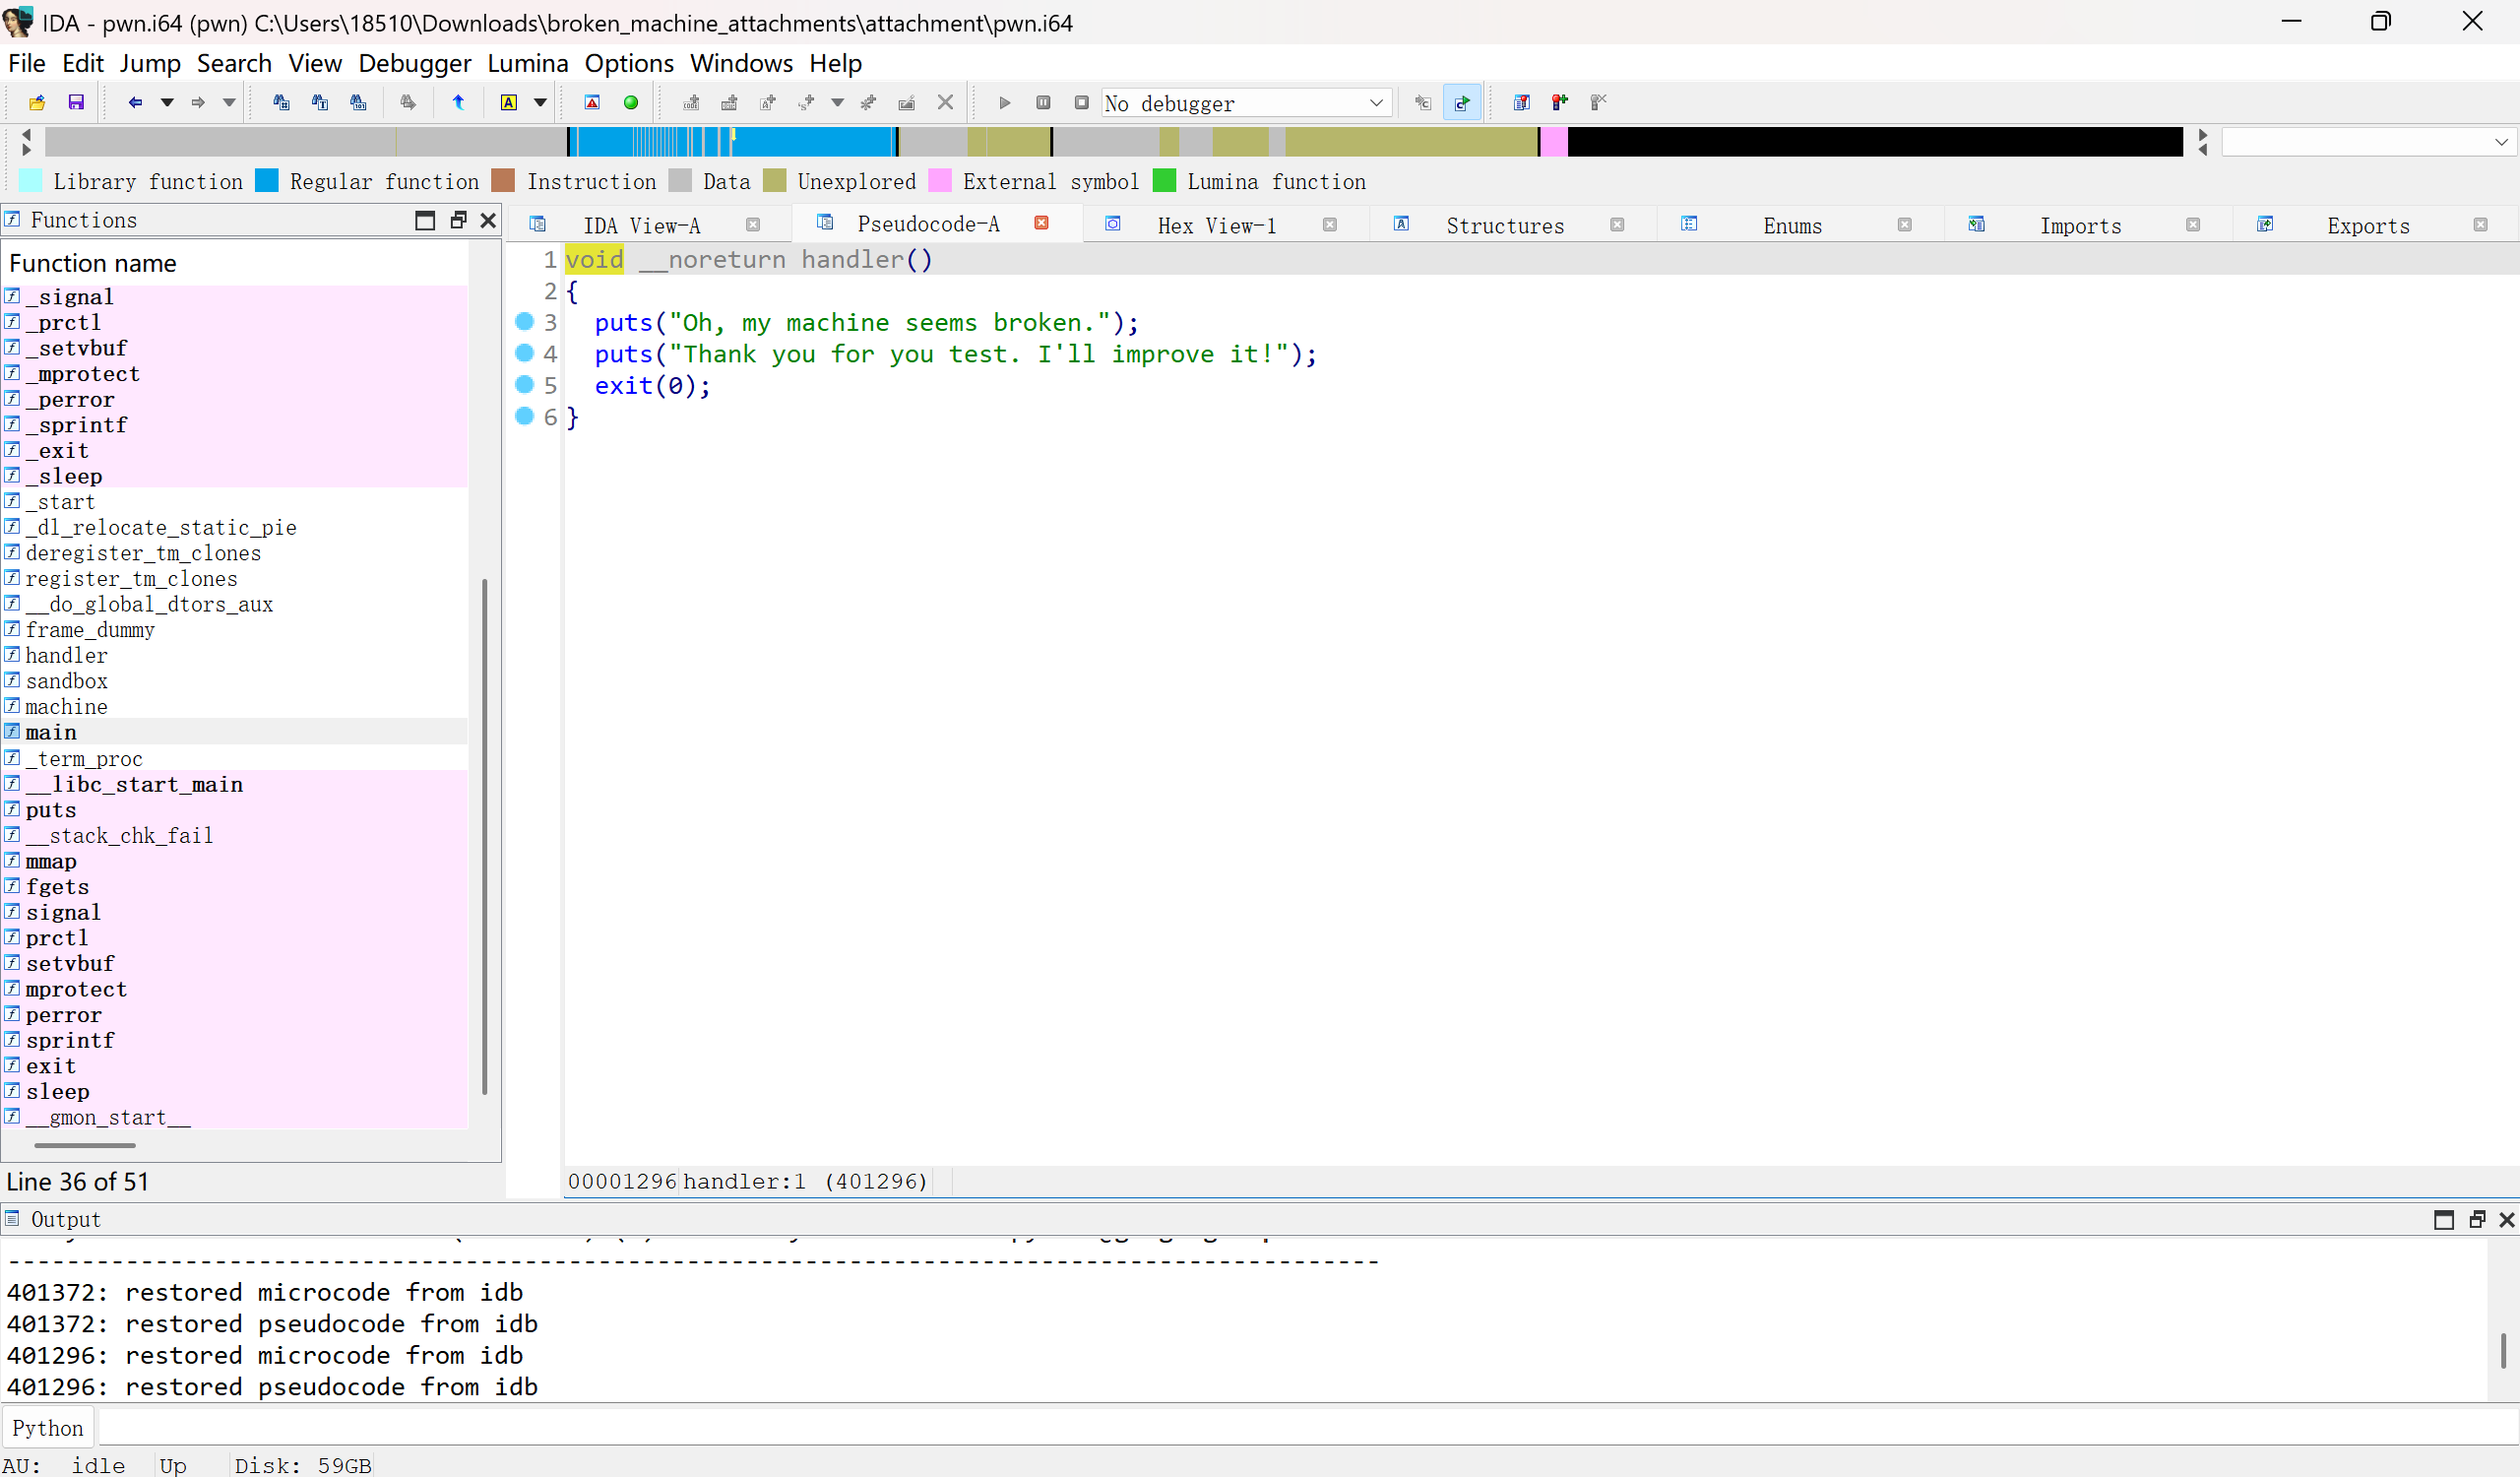Viewport: 2520px width, 1477px height.
Task: Start process with the play icon
Action: [1005, 102]
